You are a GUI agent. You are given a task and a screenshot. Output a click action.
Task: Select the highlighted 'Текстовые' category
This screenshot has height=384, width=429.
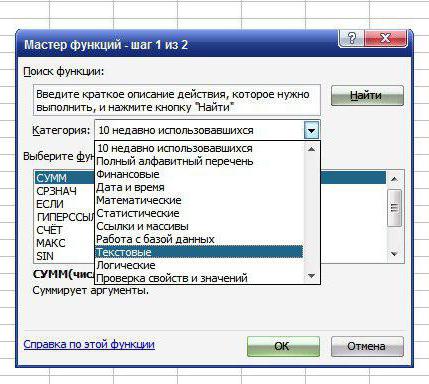pos(199,252)
